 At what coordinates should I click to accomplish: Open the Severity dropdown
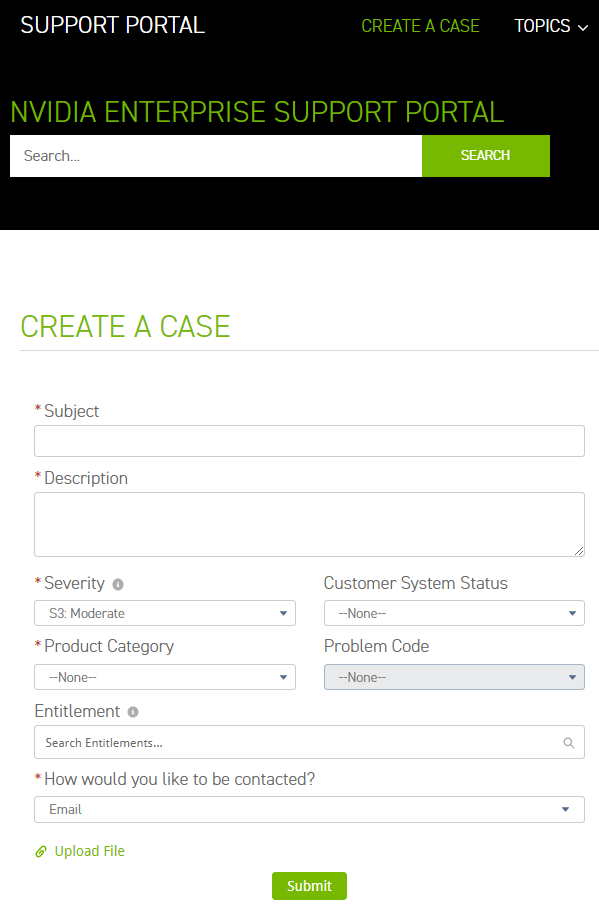pyautogui.click(x=165, y=613)
